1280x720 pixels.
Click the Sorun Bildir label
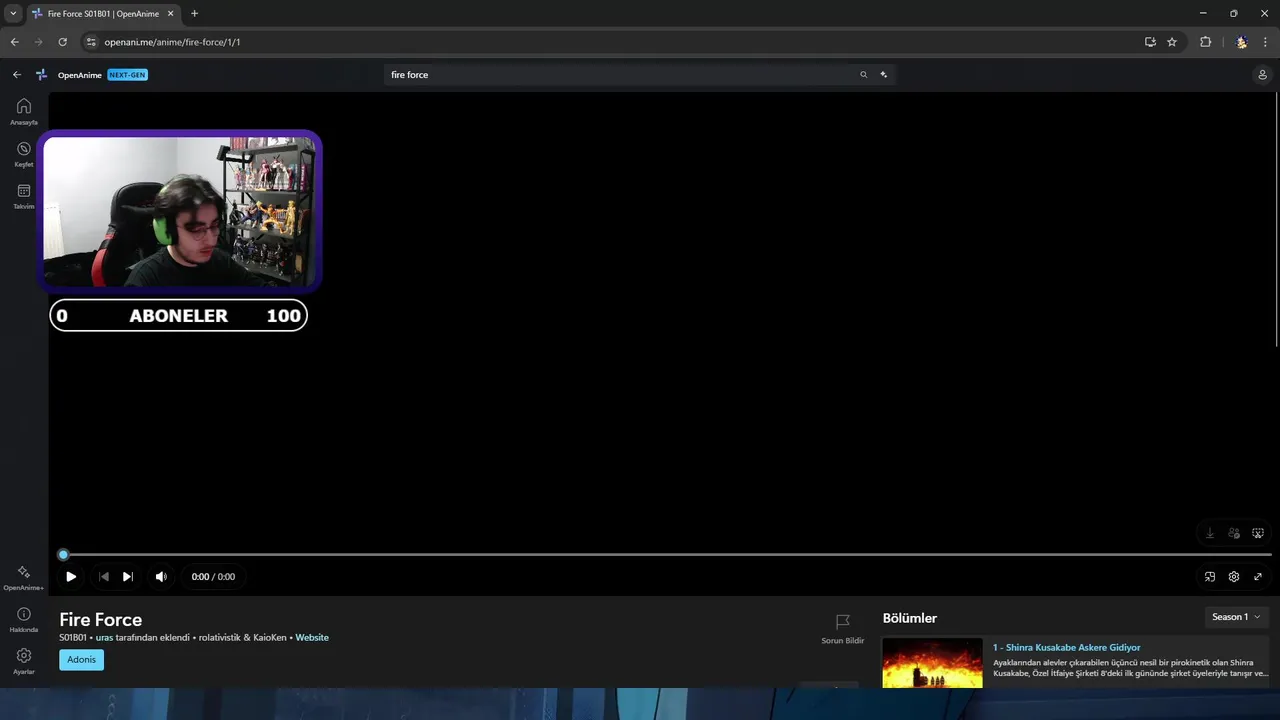843,641
